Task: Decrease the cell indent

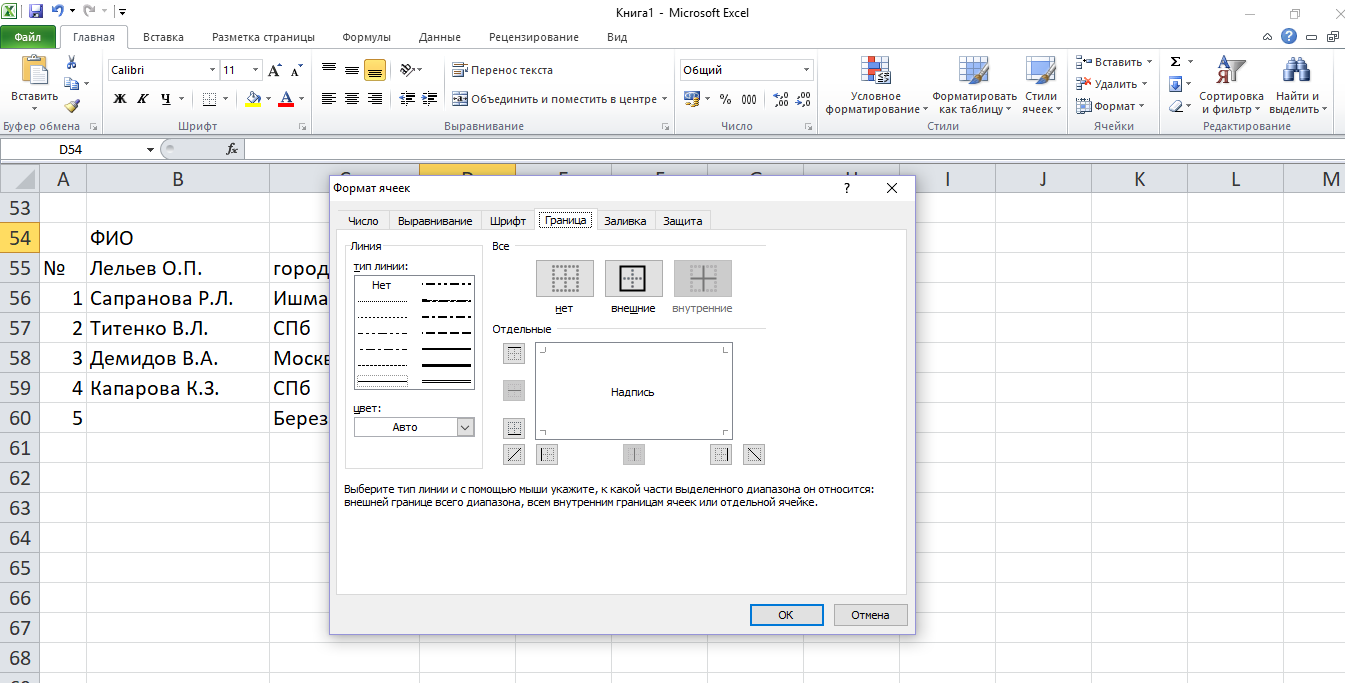Action: tap(407, 98)
